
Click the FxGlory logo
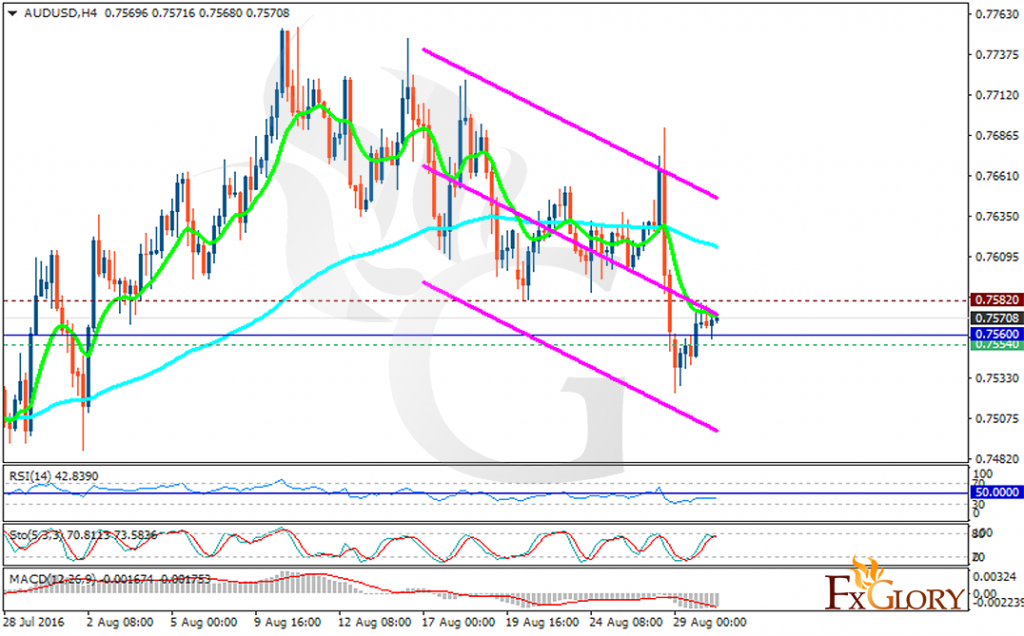[895, 584]
